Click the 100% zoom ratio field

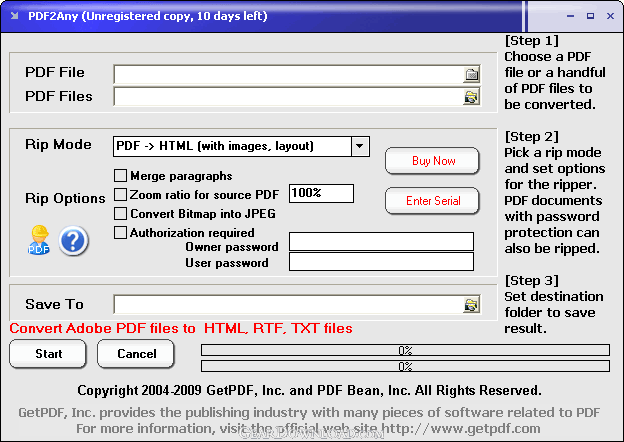(321, 194)
